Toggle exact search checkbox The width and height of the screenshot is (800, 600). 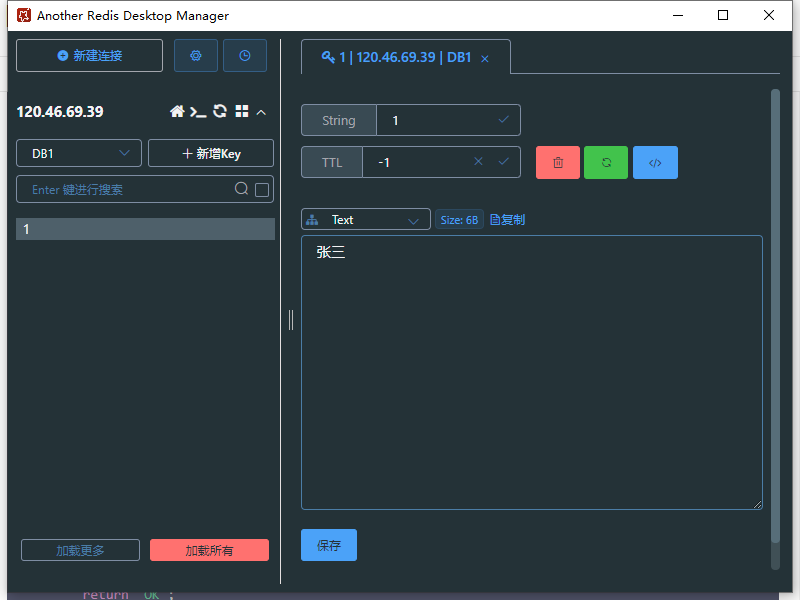click(262, 190)
